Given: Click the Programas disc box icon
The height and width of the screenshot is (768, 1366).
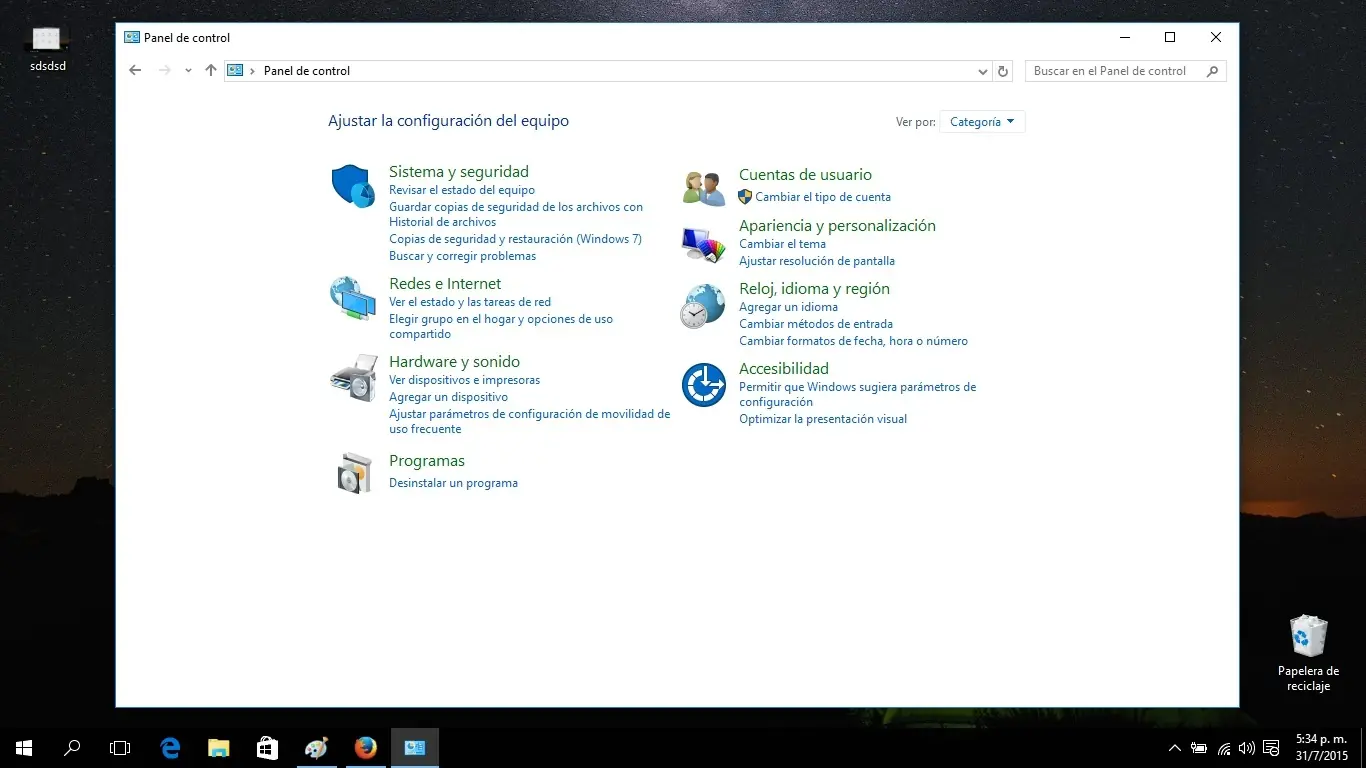Looking at the screenshot, I should (353, 472).
